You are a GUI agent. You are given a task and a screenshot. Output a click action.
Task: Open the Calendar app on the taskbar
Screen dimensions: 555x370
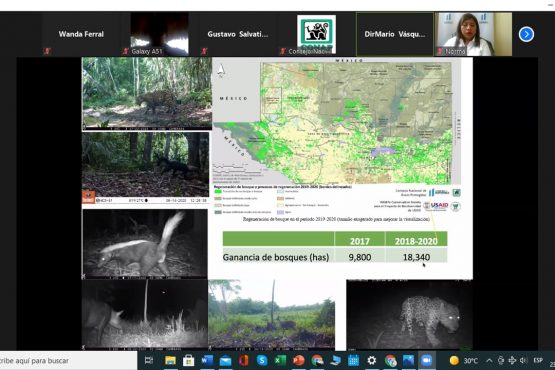353,360
